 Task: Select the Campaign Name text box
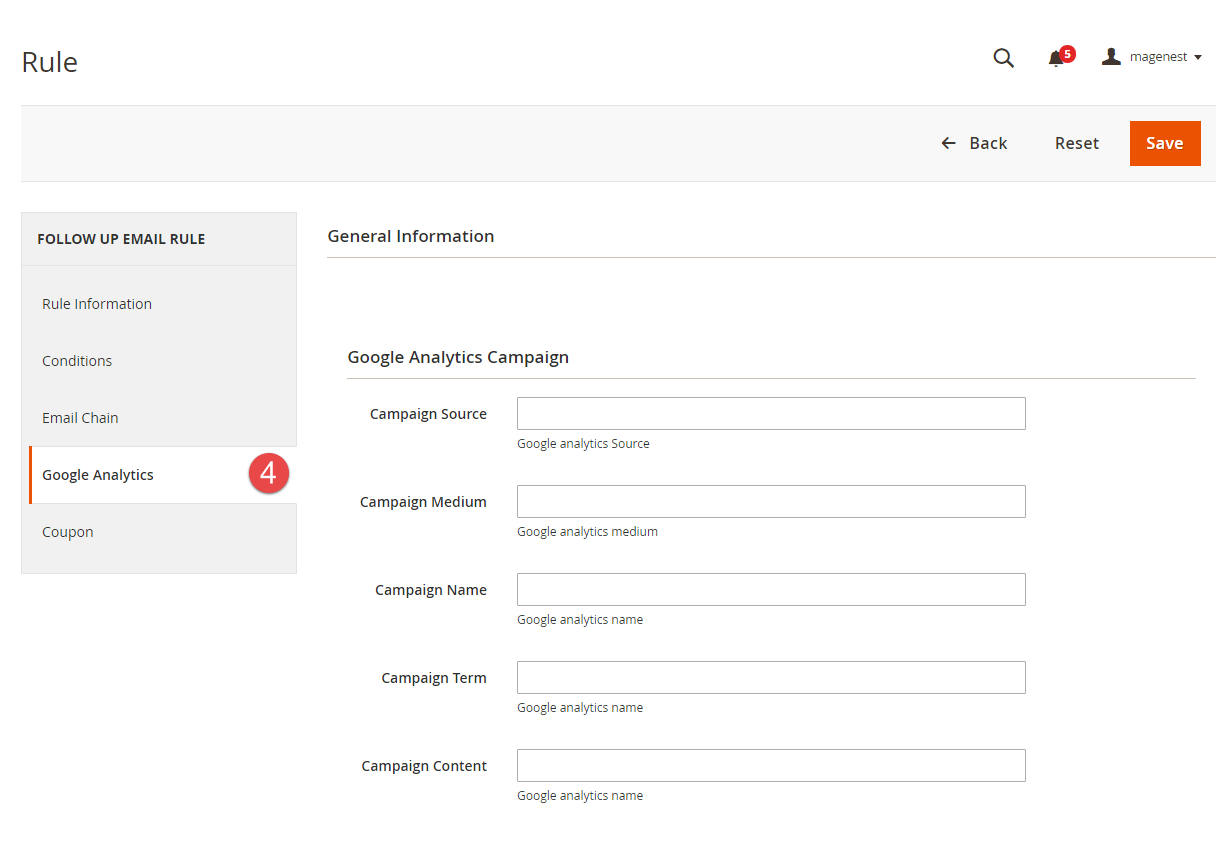click(770, 590)
